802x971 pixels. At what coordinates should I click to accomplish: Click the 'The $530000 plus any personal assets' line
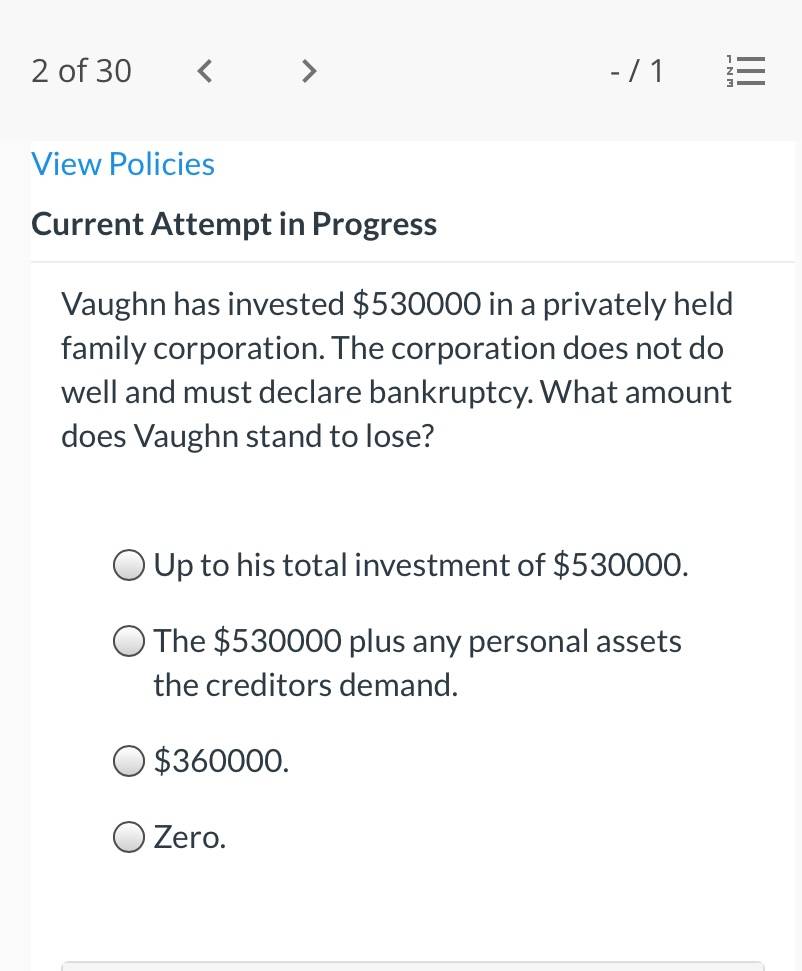tap(417, 641)
